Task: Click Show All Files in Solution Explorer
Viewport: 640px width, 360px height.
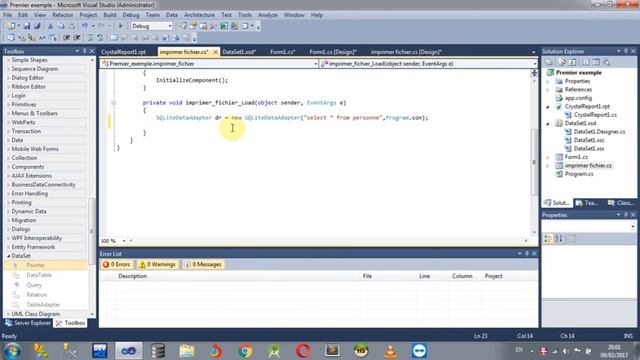Action: (x=562, y=62)
